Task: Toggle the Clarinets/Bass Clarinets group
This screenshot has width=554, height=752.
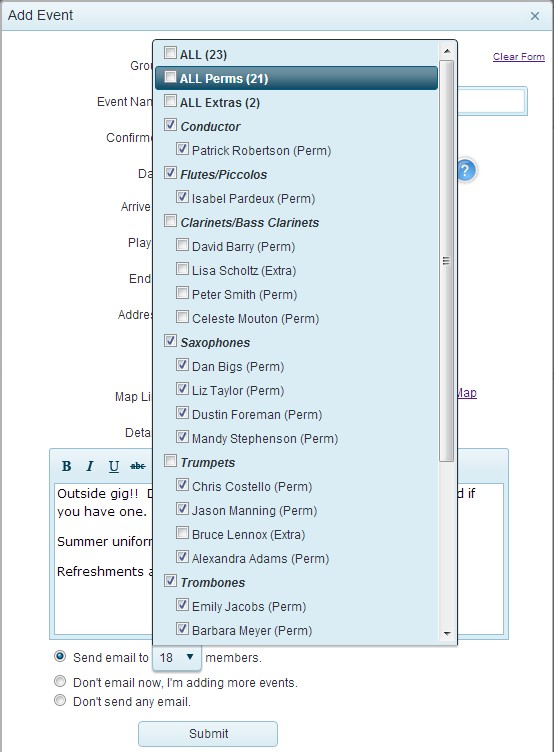Action: coord(170,221)
